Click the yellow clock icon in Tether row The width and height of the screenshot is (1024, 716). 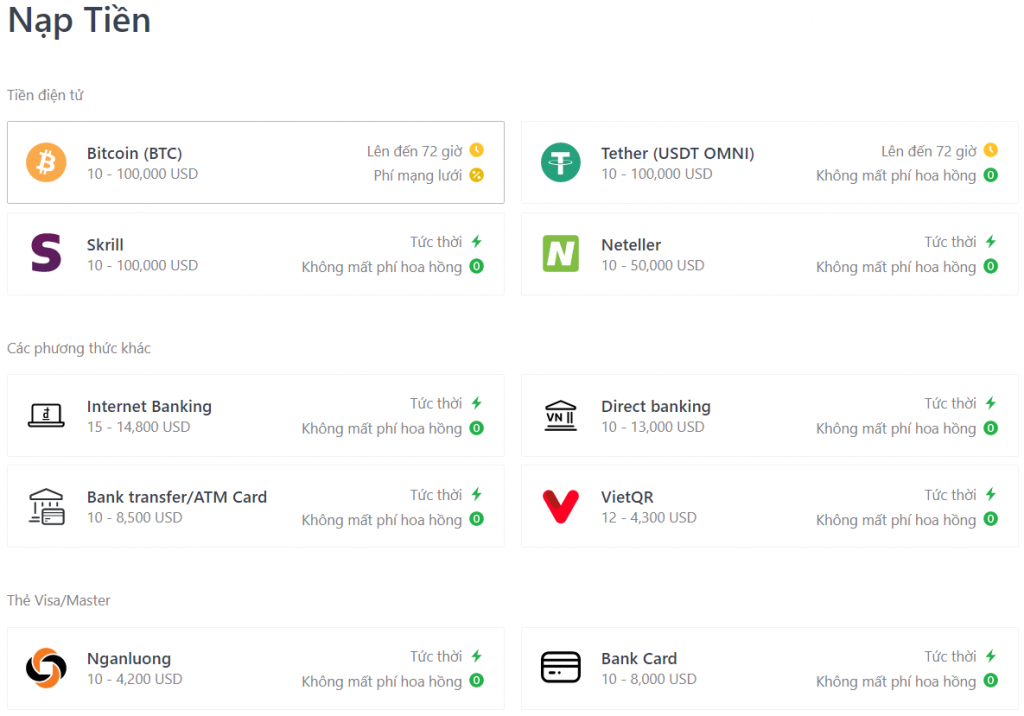(991, 150)
